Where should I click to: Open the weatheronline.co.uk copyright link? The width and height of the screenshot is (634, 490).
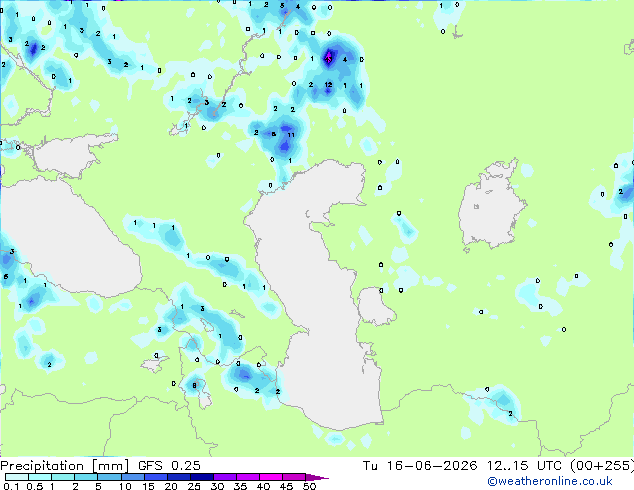[550, 481]
